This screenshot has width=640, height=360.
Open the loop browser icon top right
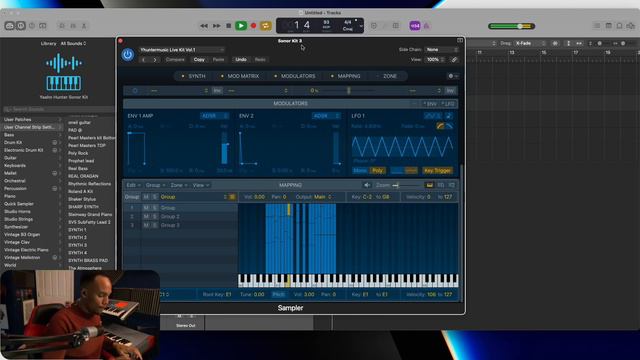(x=619, y=26)
